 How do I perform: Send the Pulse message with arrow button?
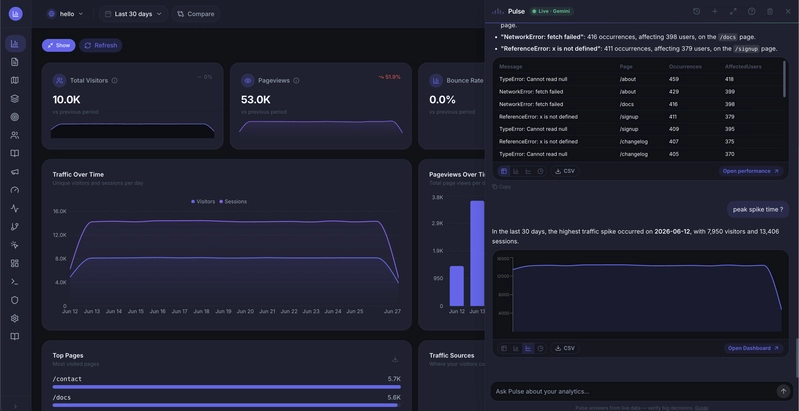[783, 391]
